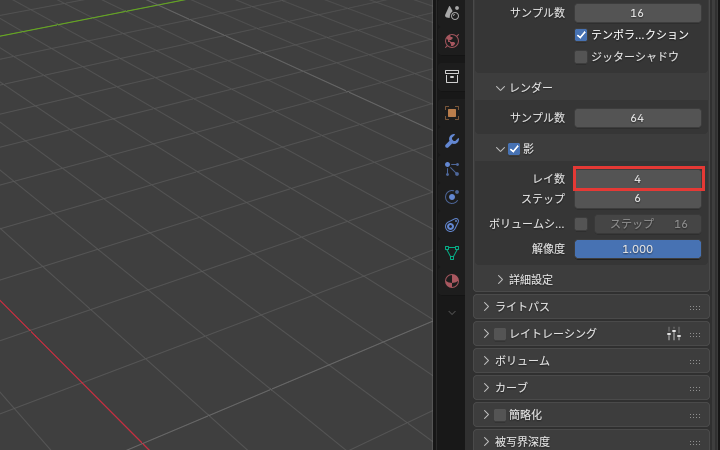Expand the カーブ panel
This screenshot has width=720, height=450.
(486, 388)
